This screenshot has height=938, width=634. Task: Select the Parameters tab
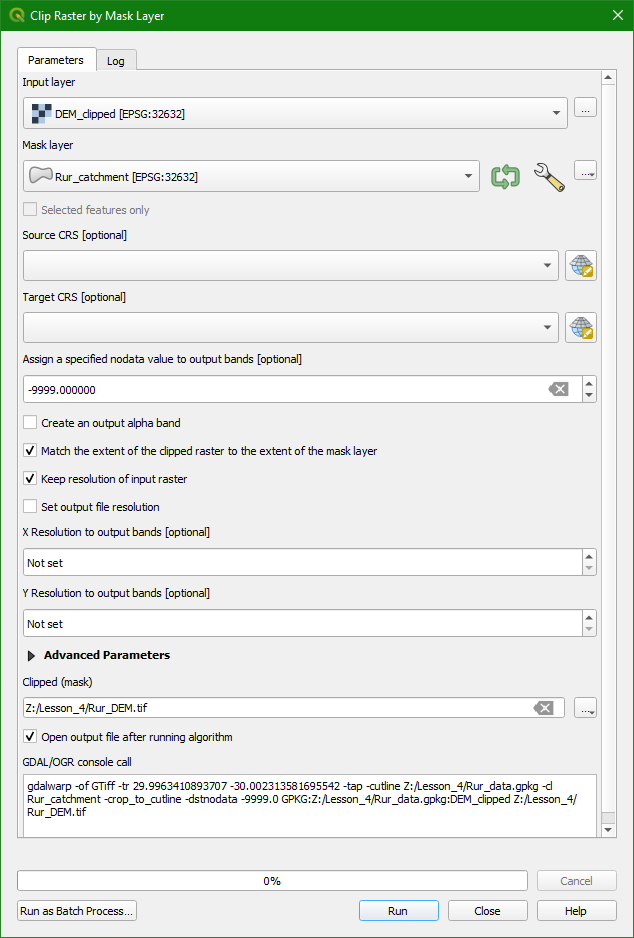(56, 60)
